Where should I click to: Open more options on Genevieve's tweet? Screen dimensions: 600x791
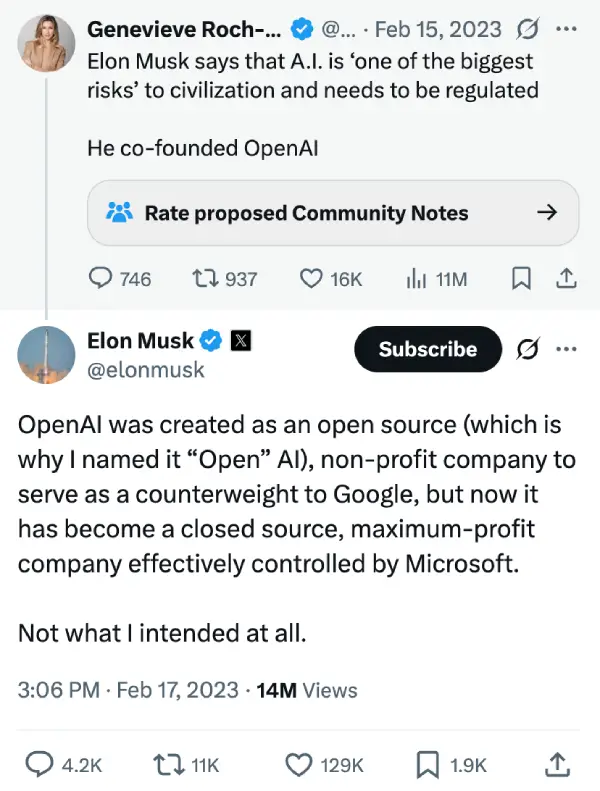click(566, 29)
